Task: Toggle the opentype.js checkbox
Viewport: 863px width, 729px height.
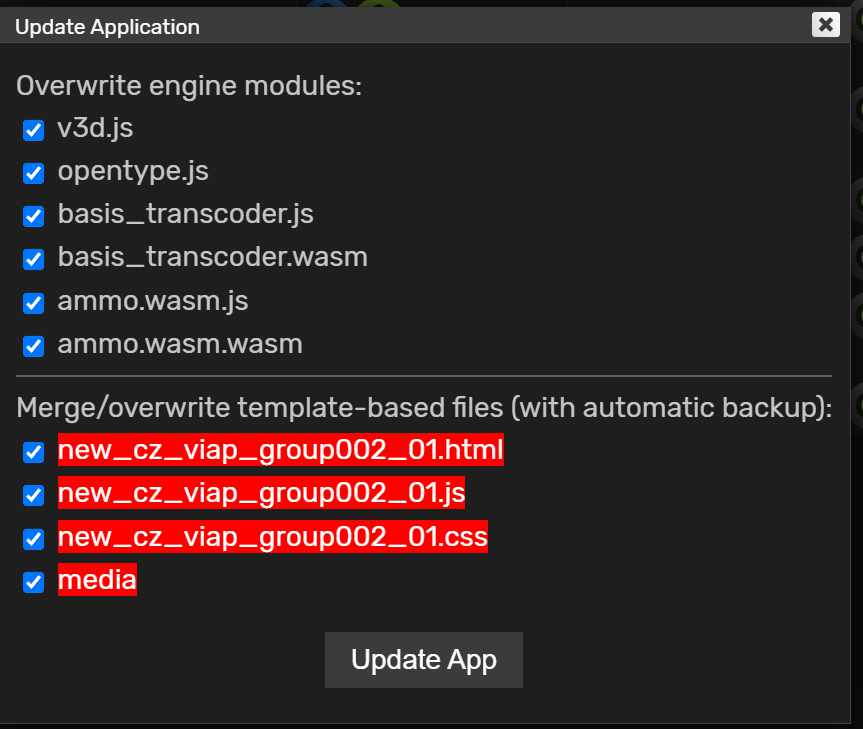Action: (34, 173)
